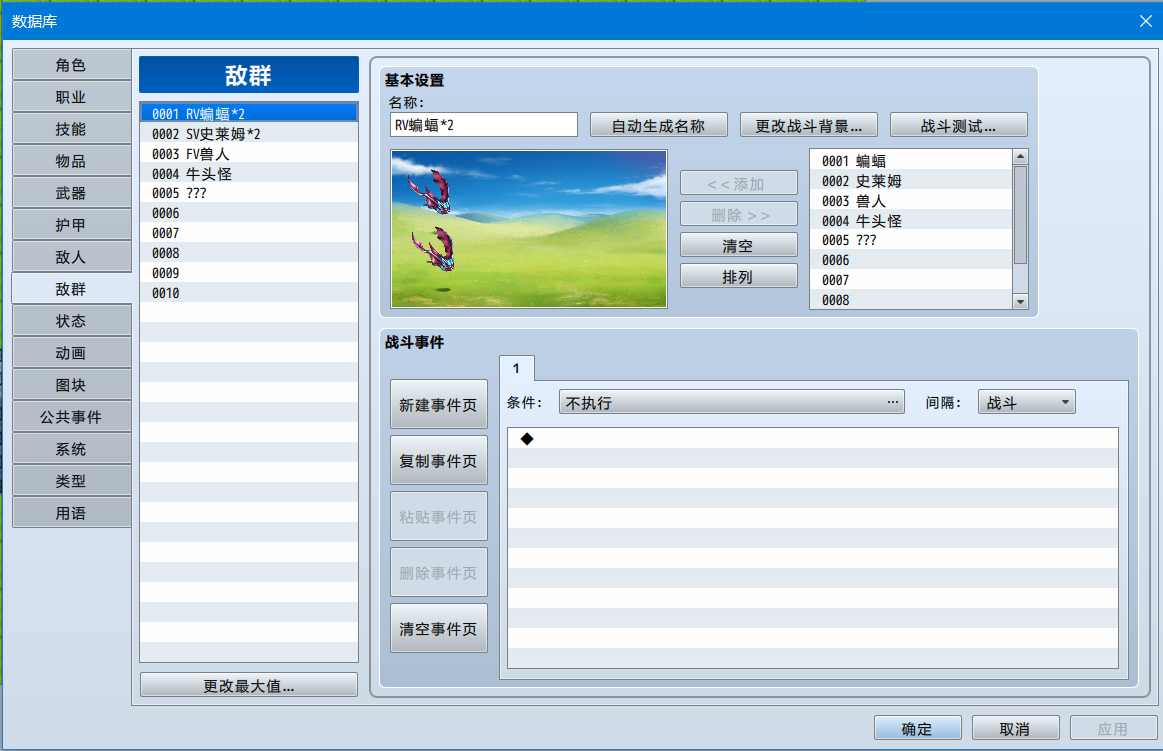Select the upper bat in battle preview

[429, 191]
